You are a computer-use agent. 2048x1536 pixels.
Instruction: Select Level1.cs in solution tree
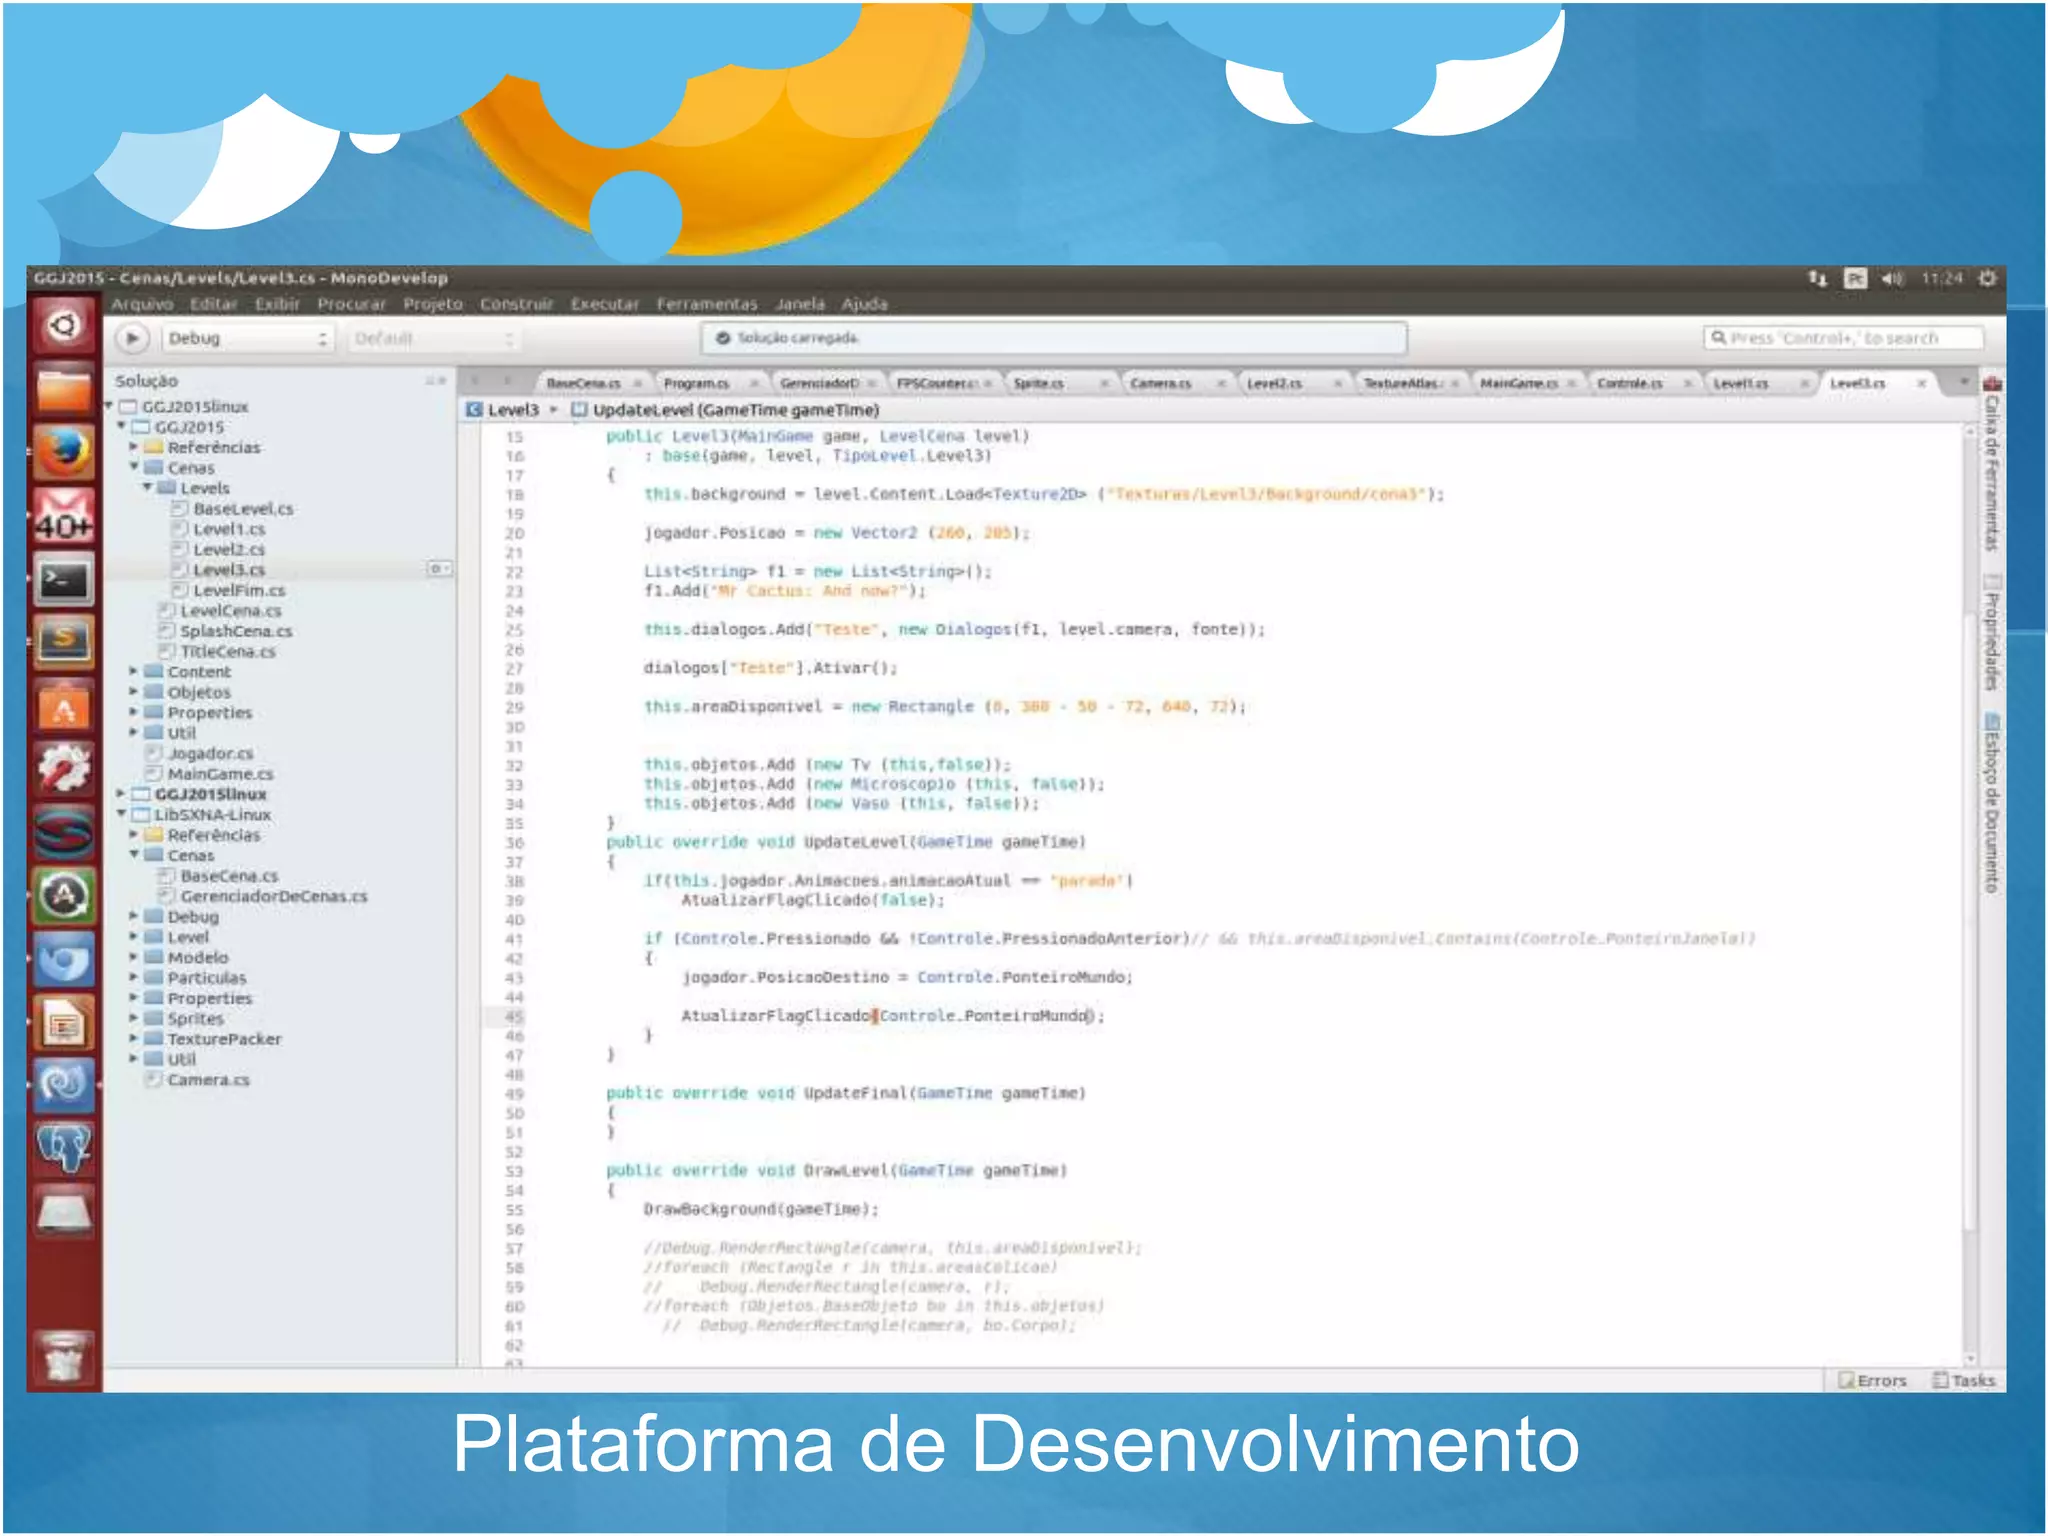[229, 529]
